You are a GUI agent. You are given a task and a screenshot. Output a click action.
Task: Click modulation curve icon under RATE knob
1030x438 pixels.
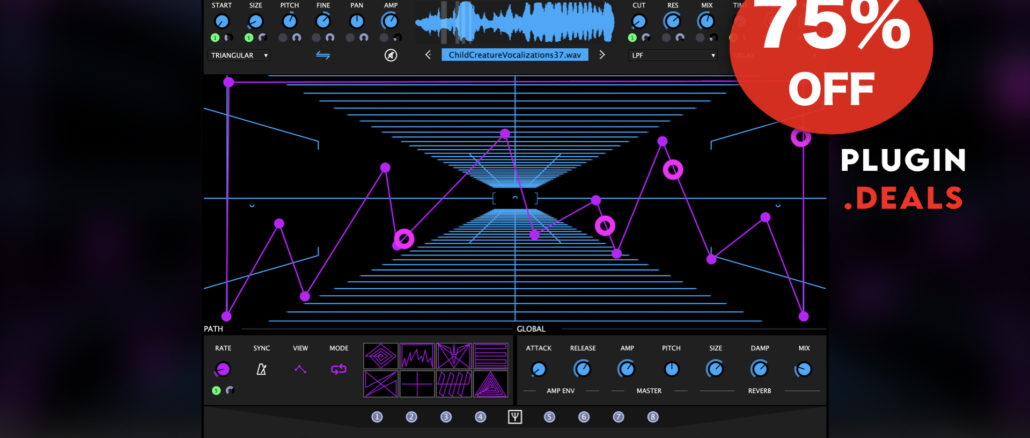[x=229, y=391]
